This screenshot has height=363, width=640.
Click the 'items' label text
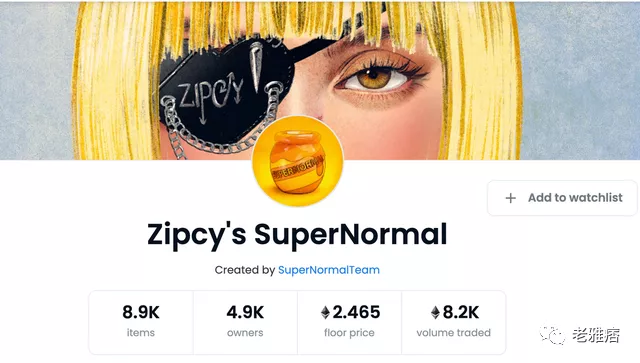click(141, 333)
